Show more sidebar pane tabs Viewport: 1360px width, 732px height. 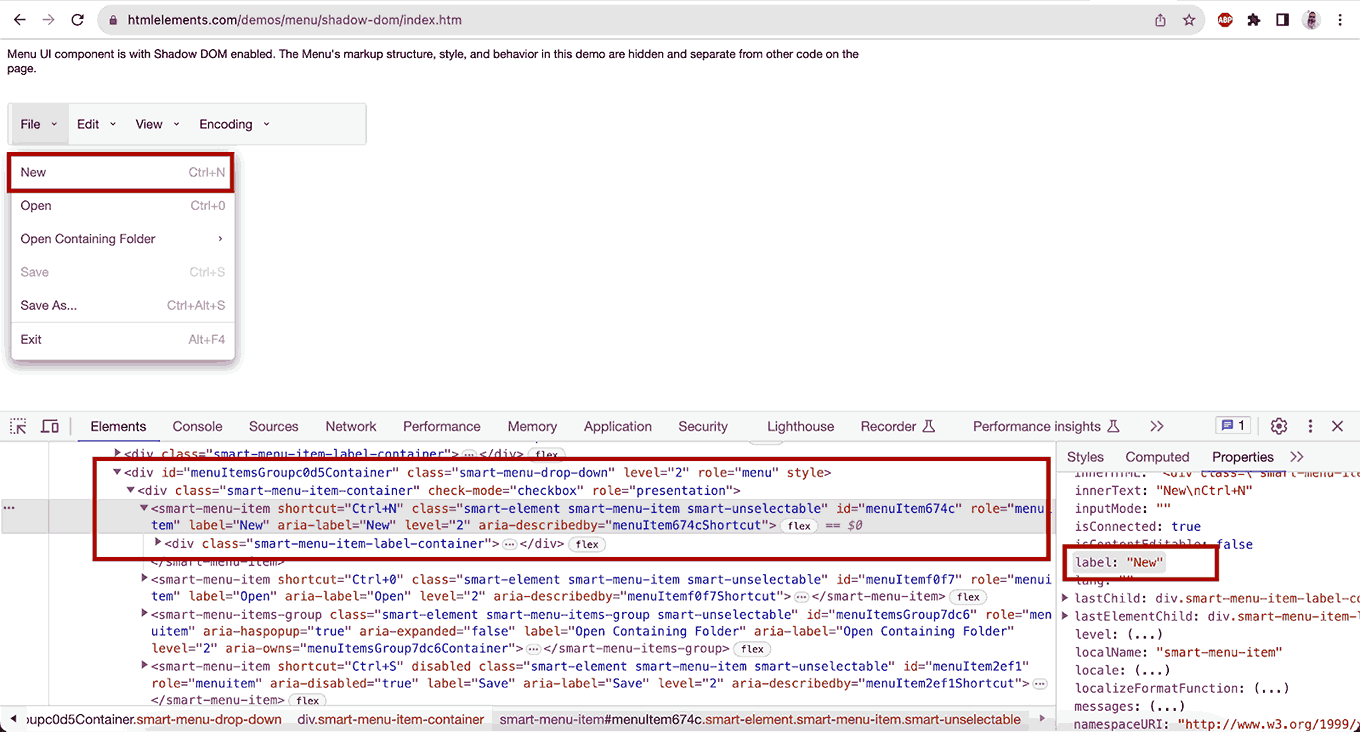[x=1297, y=457]
